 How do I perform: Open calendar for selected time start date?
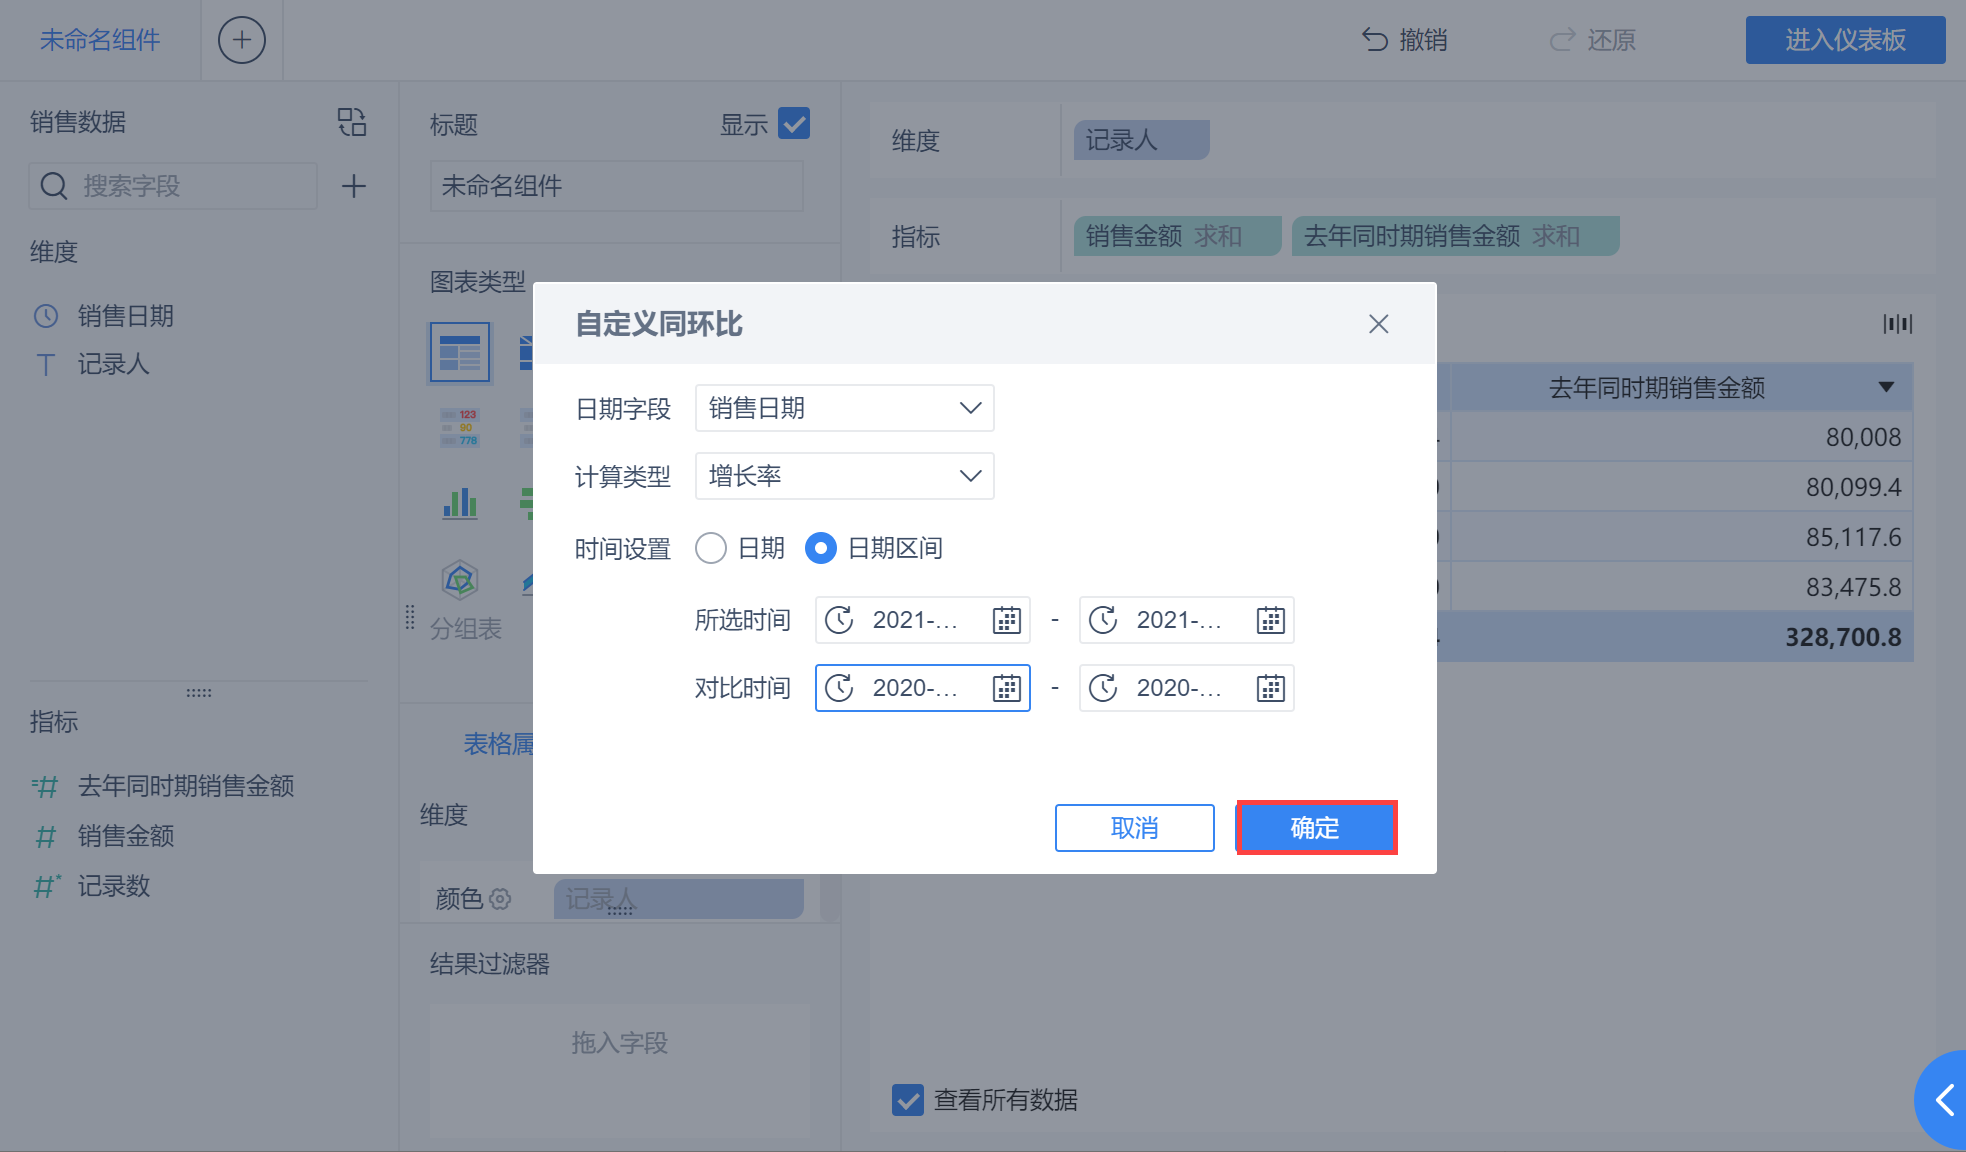click(1006, 620)
